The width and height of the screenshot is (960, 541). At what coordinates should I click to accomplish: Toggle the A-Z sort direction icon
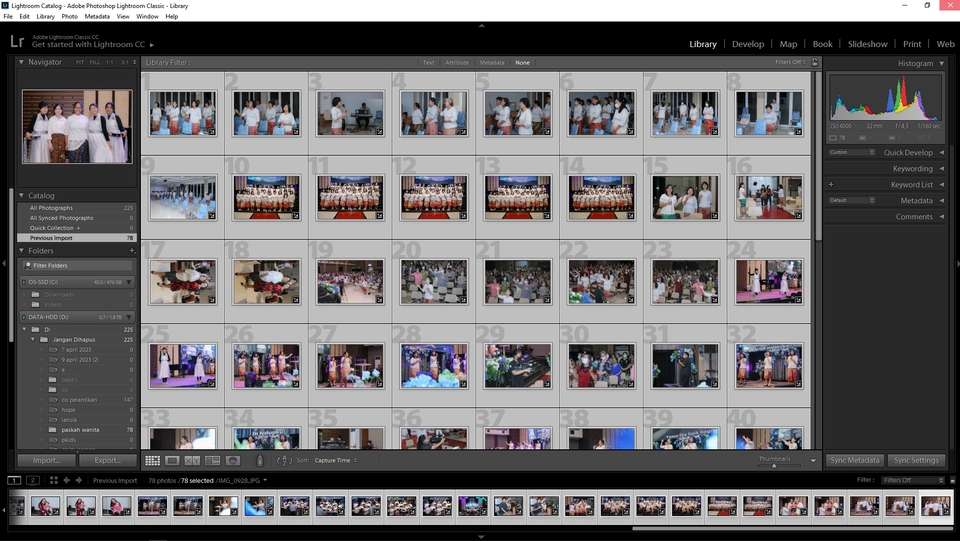[x=284, y=460]
